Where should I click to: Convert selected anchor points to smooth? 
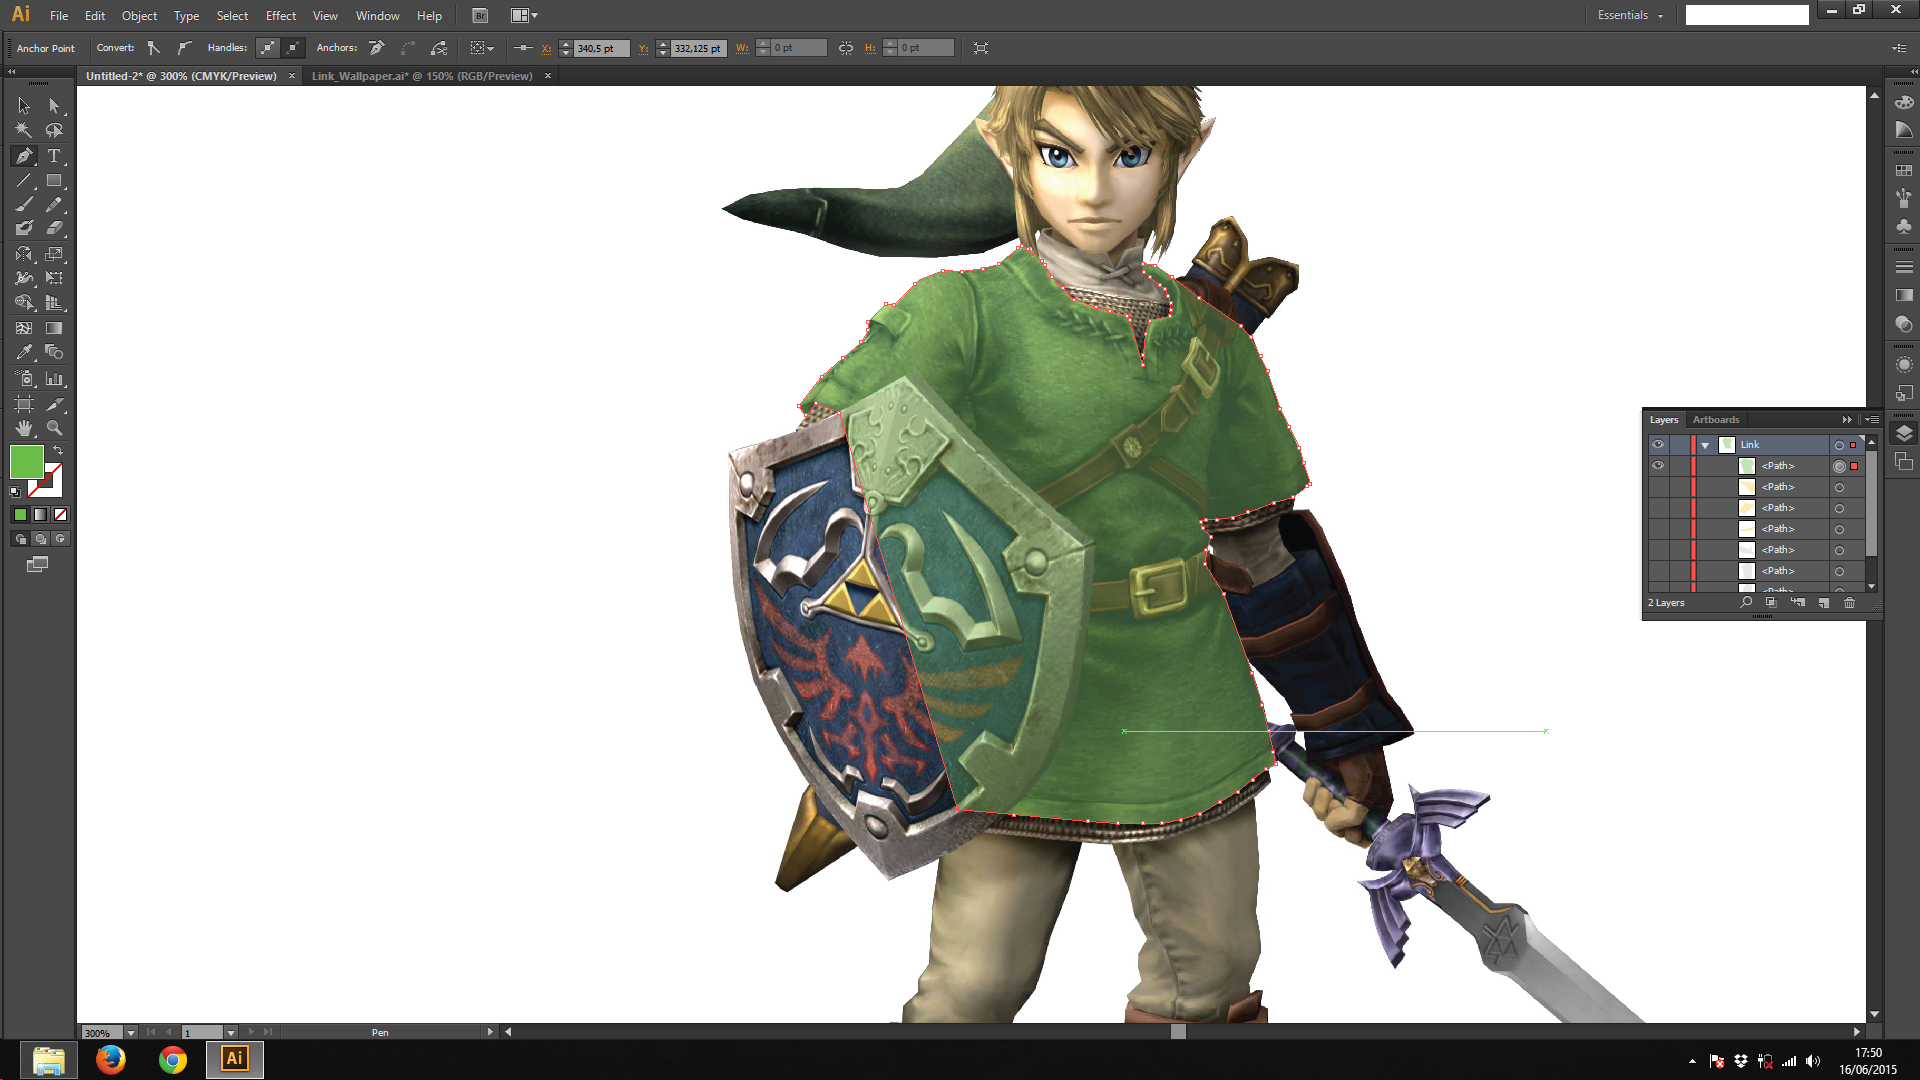(x=184, y=48)
